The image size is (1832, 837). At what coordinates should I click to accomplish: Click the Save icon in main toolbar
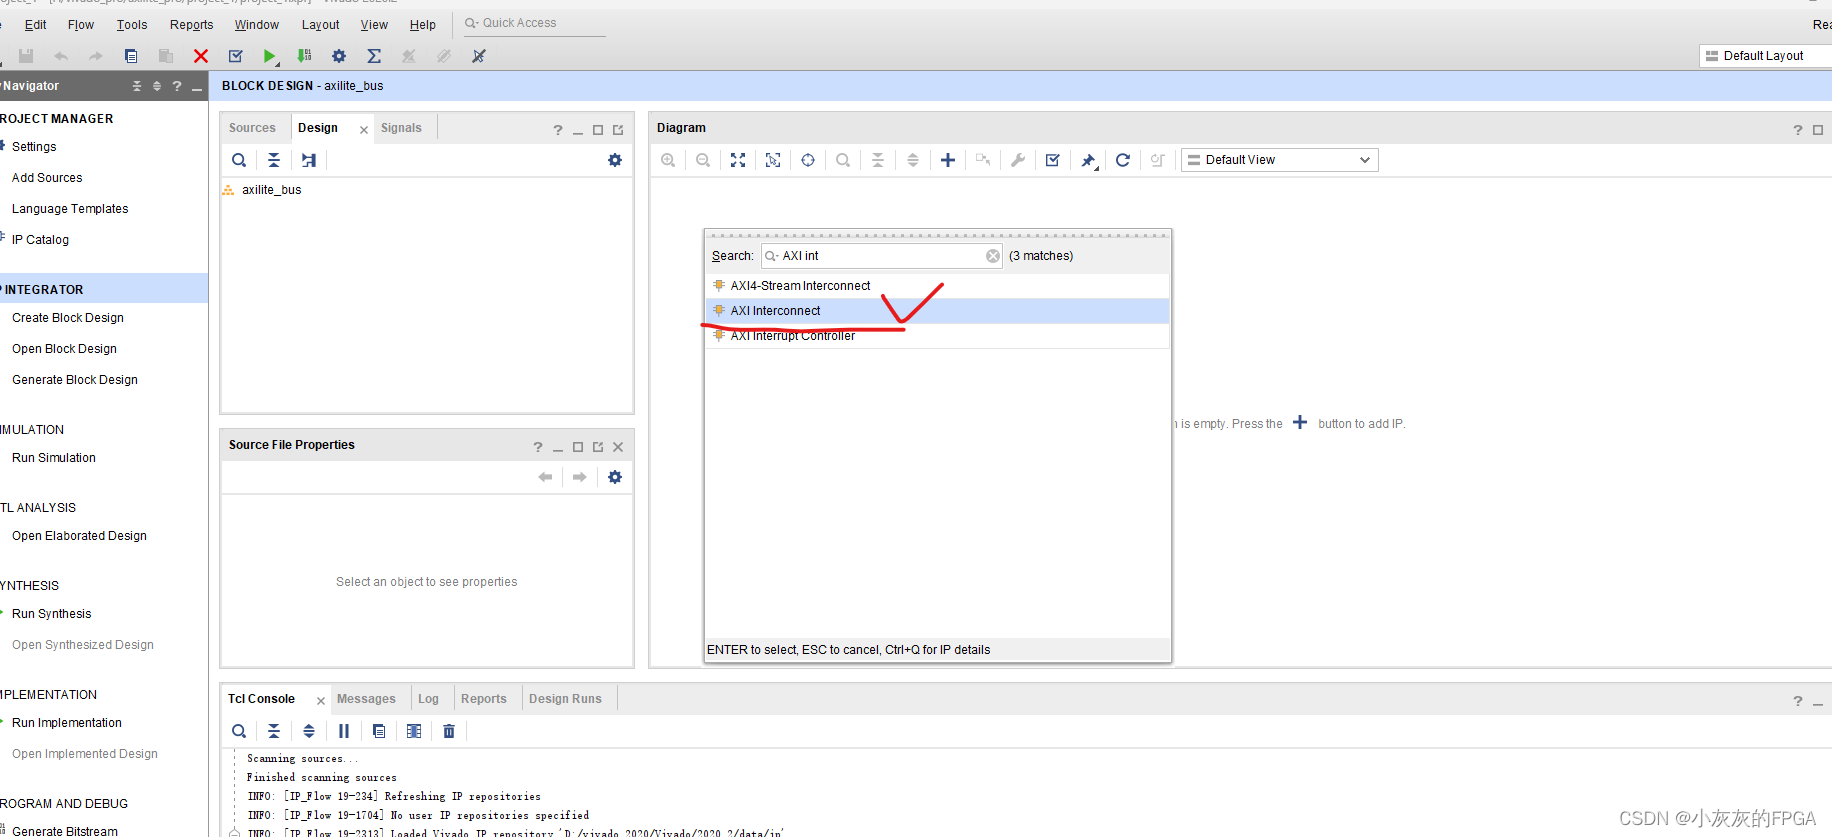pos(26,56)
